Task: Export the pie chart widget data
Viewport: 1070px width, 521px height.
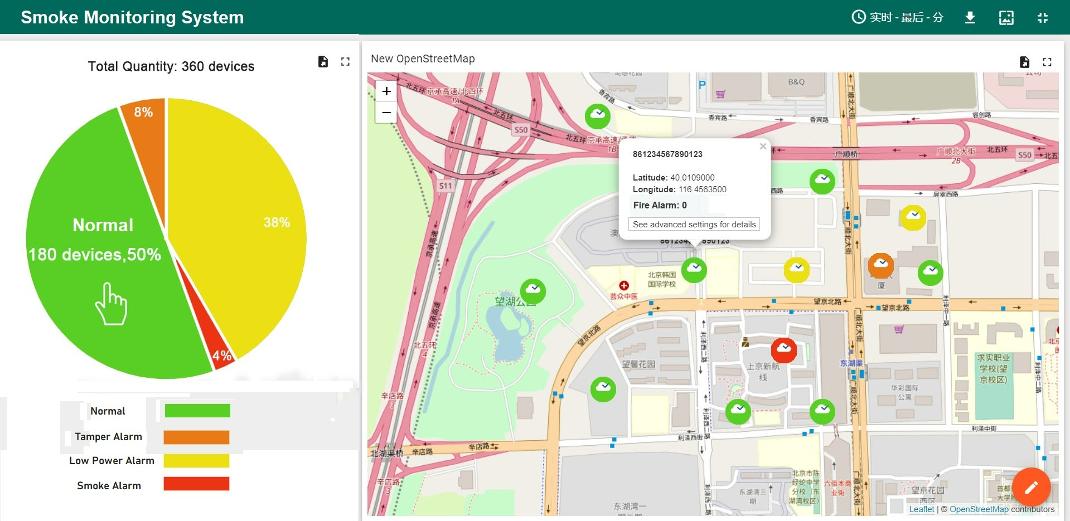Action: 323,62
